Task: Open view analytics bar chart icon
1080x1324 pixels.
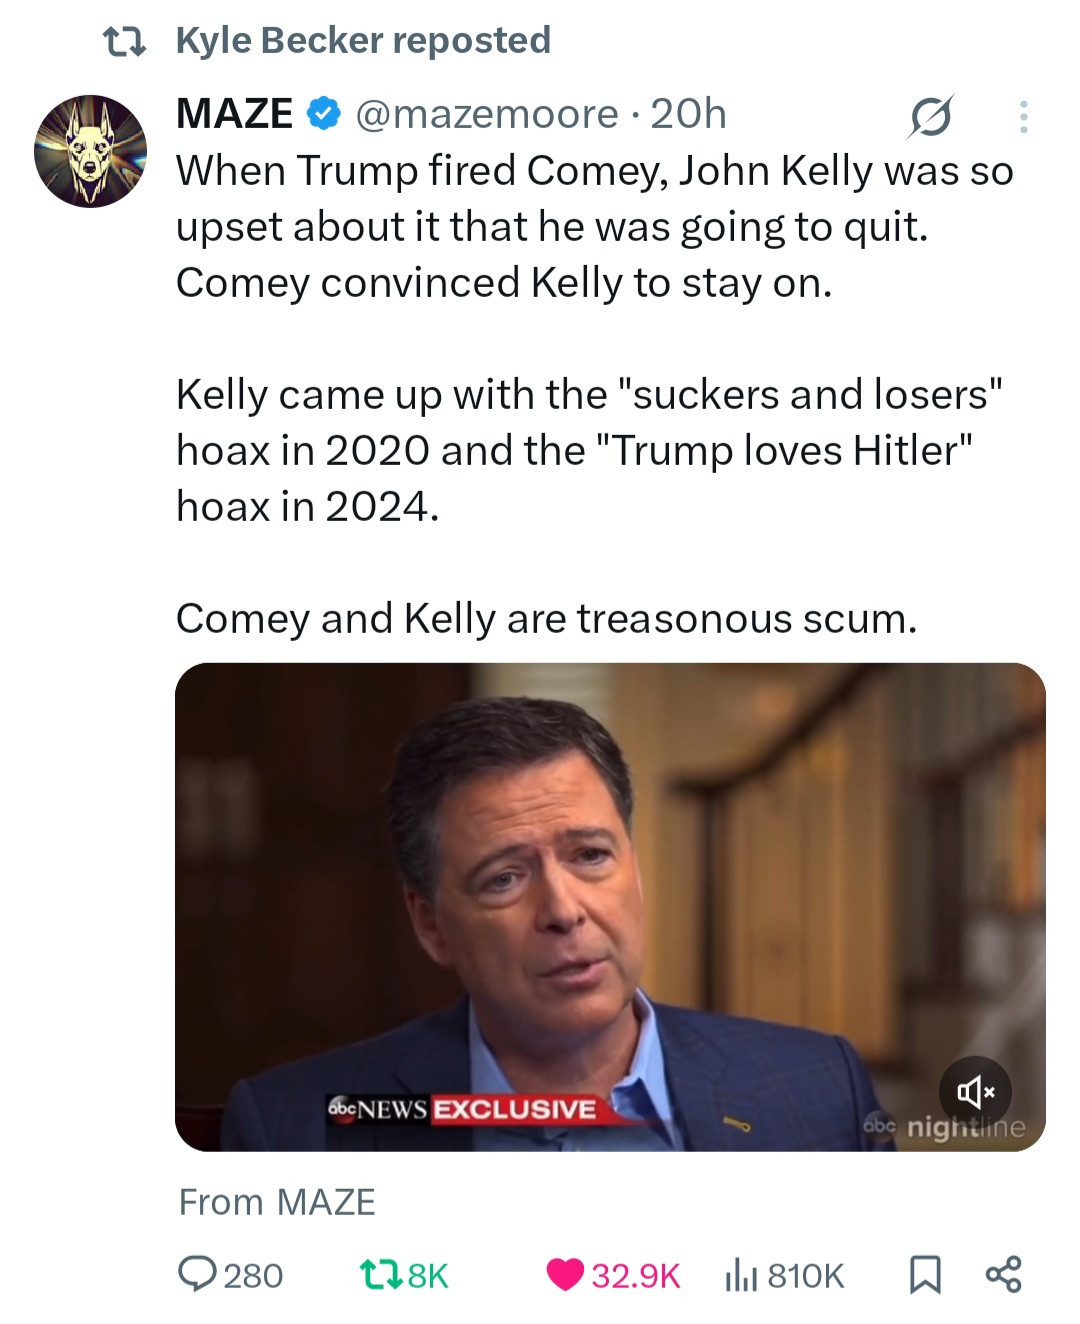Action: [740, 1275]
